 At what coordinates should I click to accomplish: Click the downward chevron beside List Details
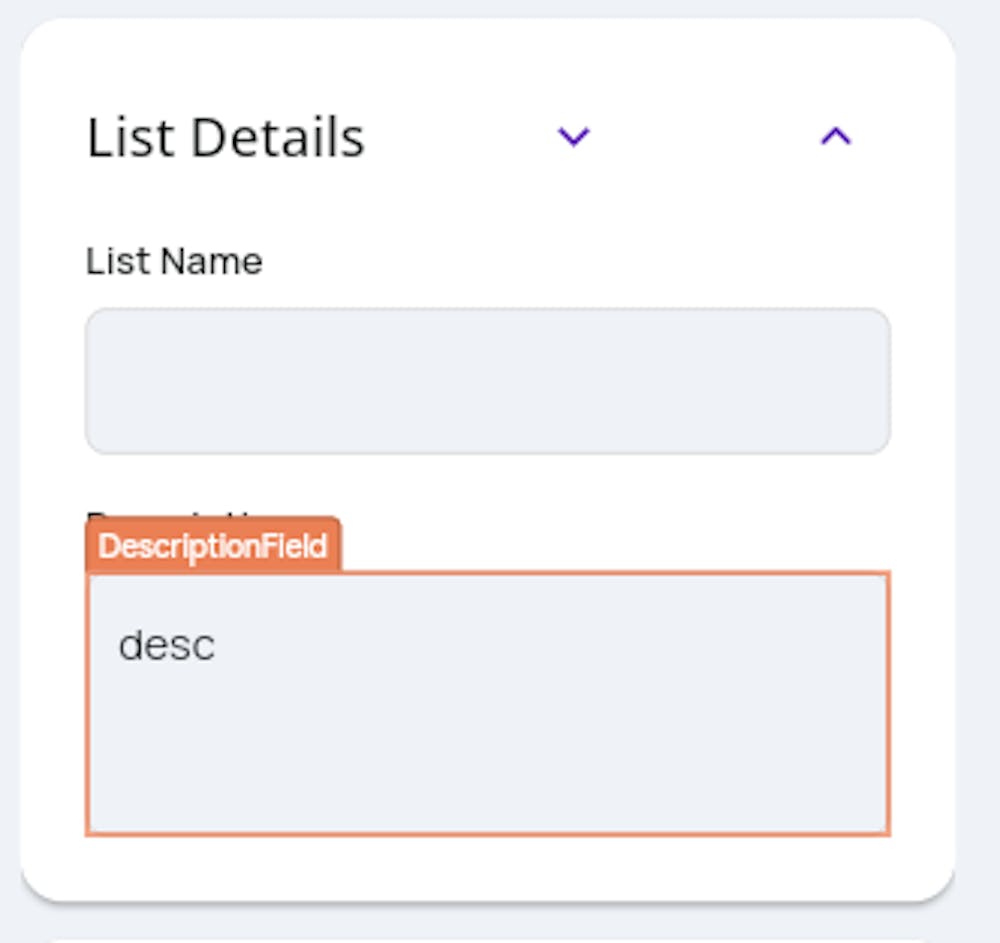click(573, 136)
